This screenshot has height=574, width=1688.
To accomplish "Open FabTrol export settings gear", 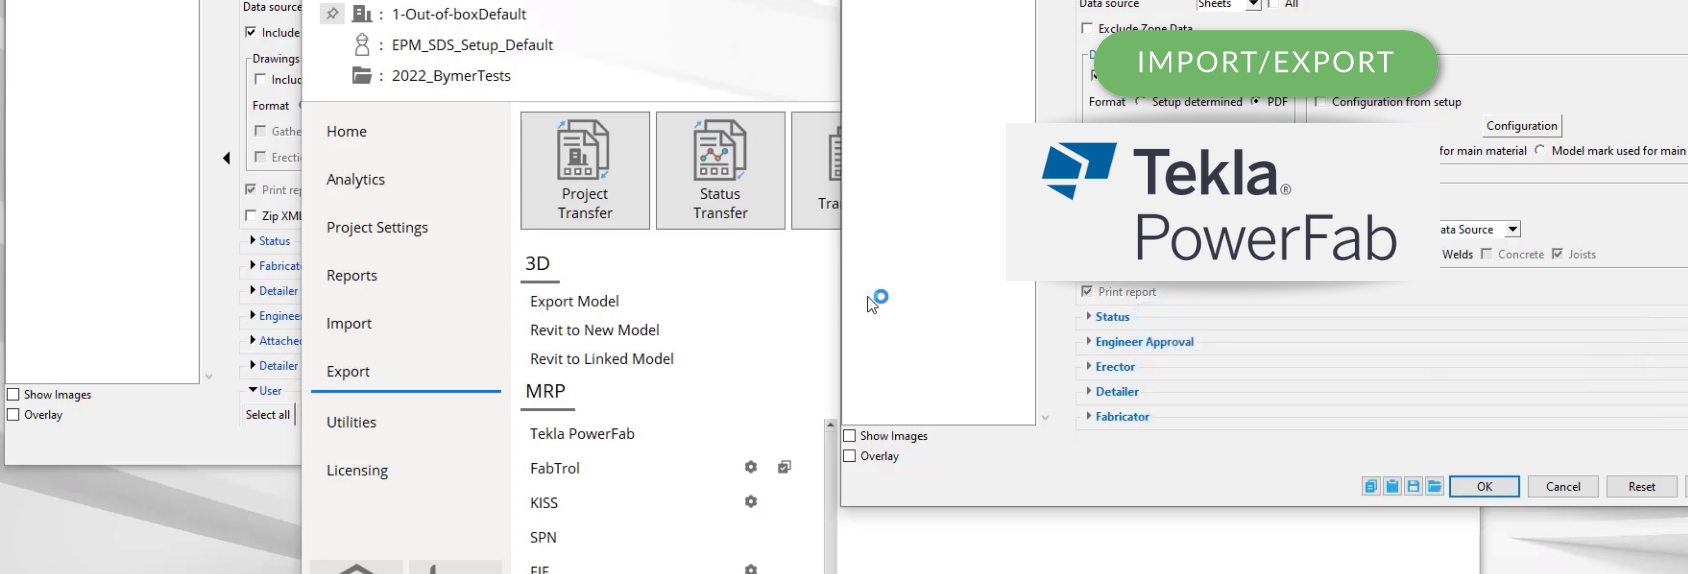I will tap(751, 467).
